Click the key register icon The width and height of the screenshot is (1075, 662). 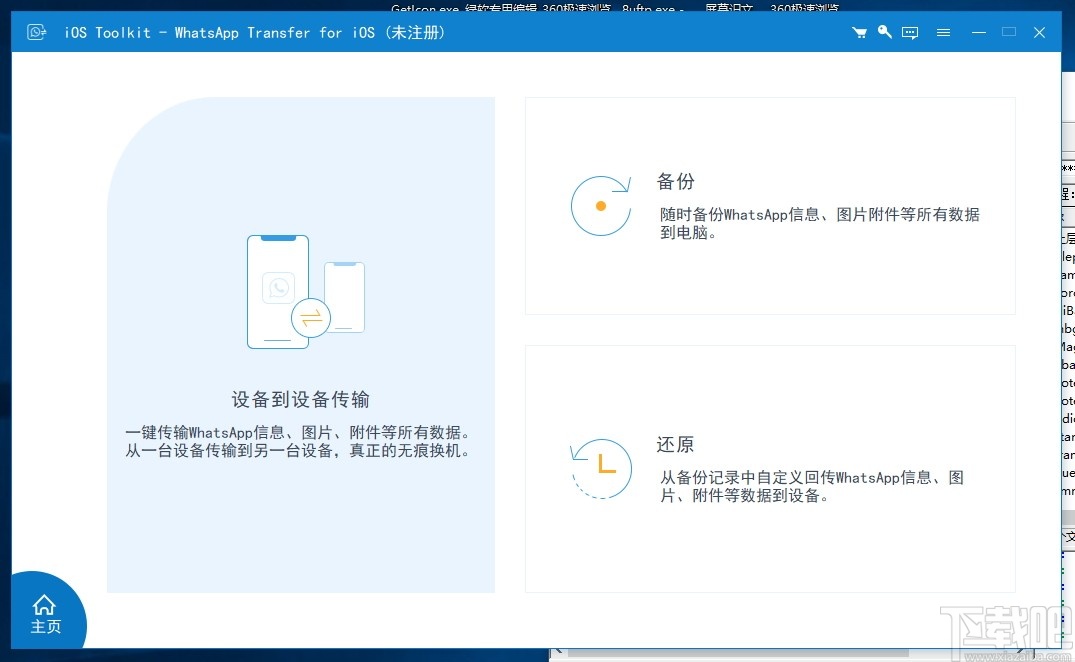point(884,32)
